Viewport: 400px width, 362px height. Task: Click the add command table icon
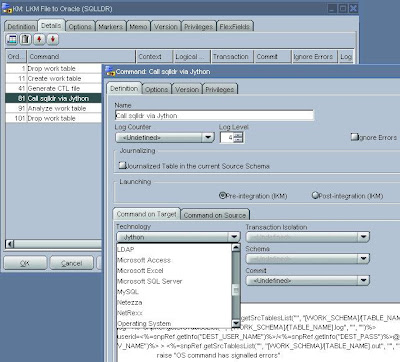tap(12, 39)
